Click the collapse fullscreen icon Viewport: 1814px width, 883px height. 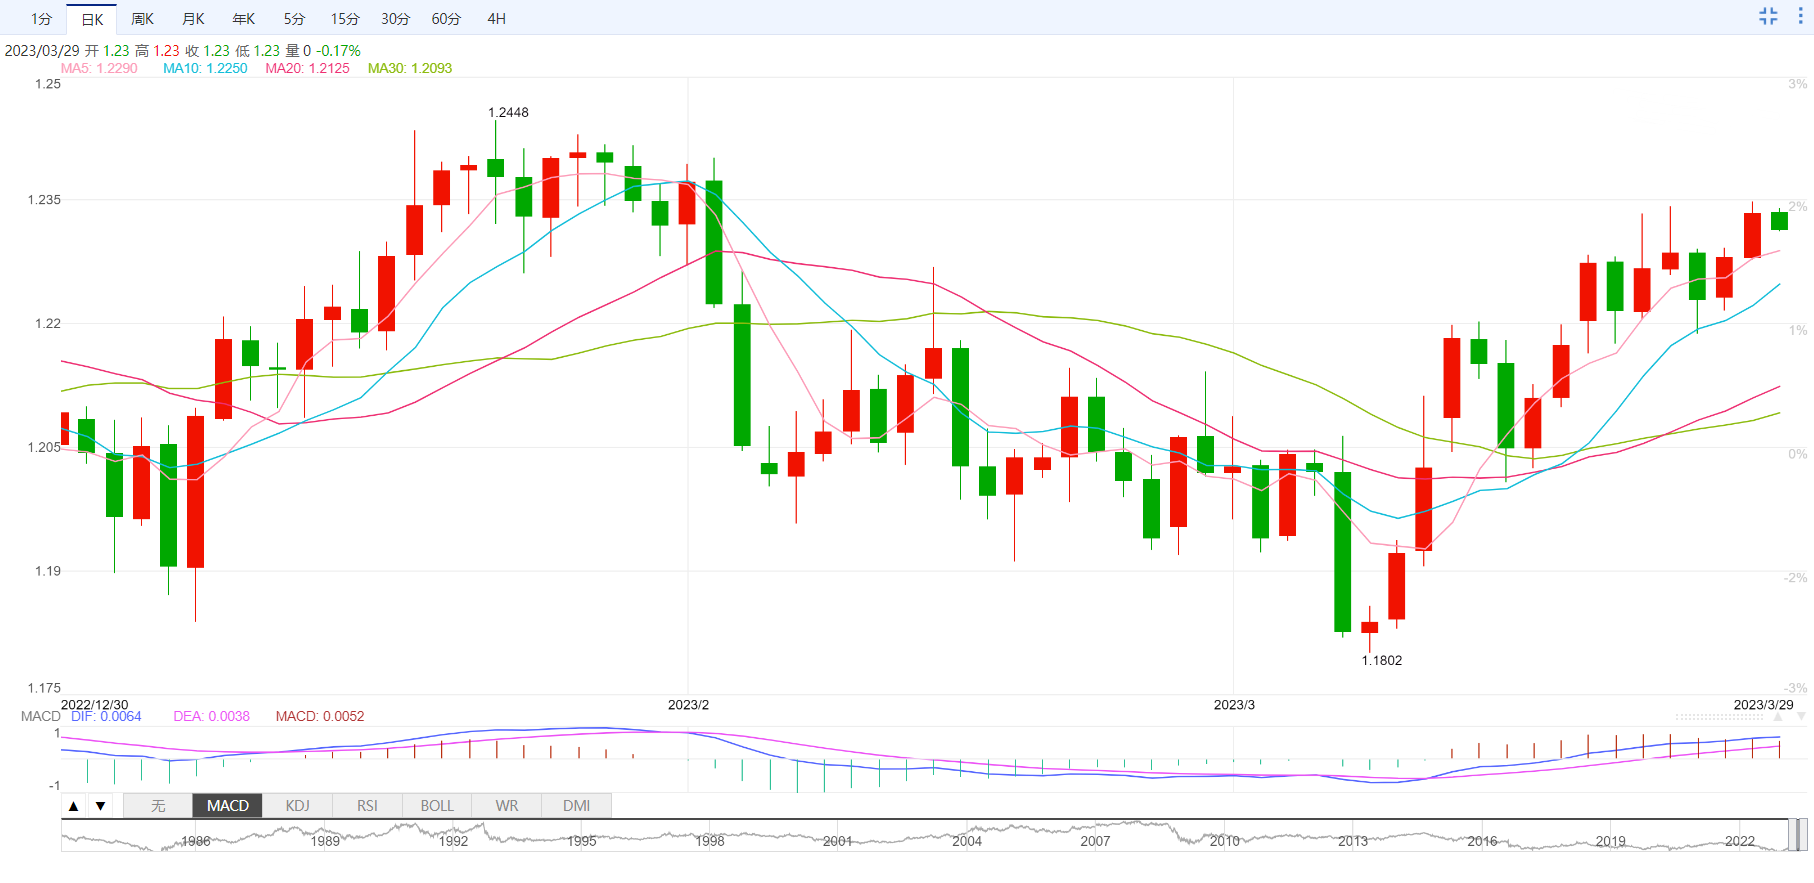click(x=1768, y=16)
